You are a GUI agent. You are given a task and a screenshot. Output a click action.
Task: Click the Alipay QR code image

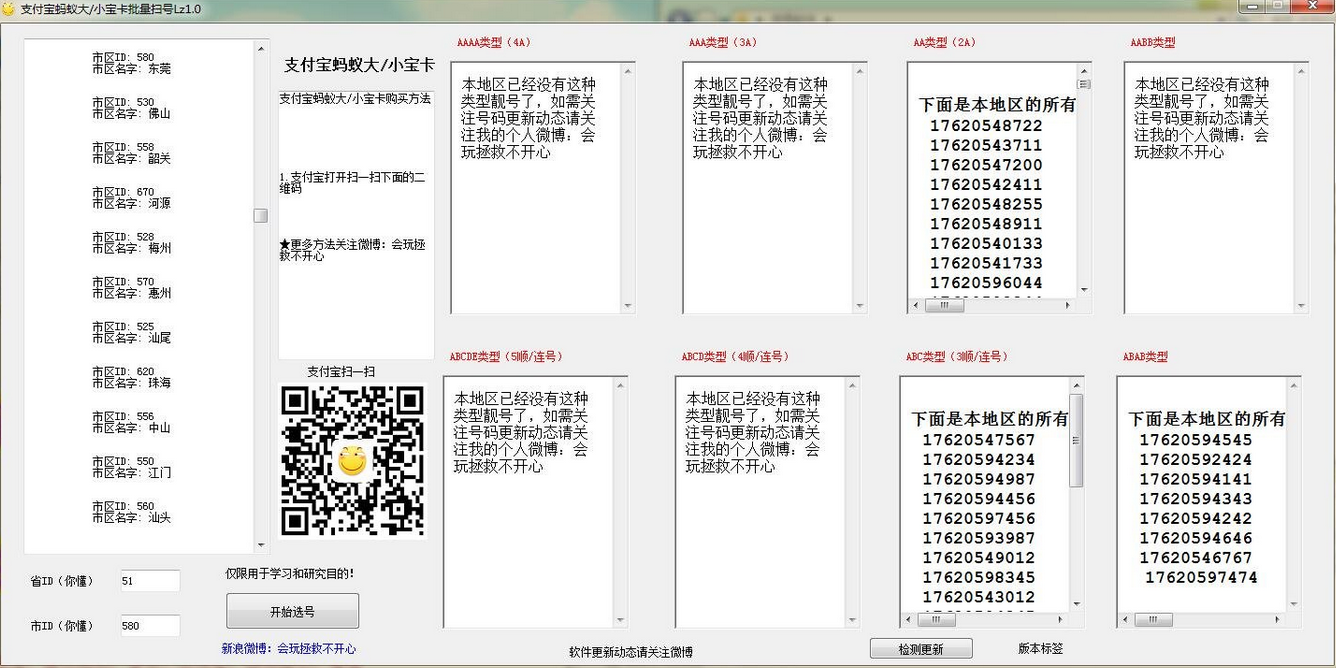pyautogui.click(x=352, y=460)
